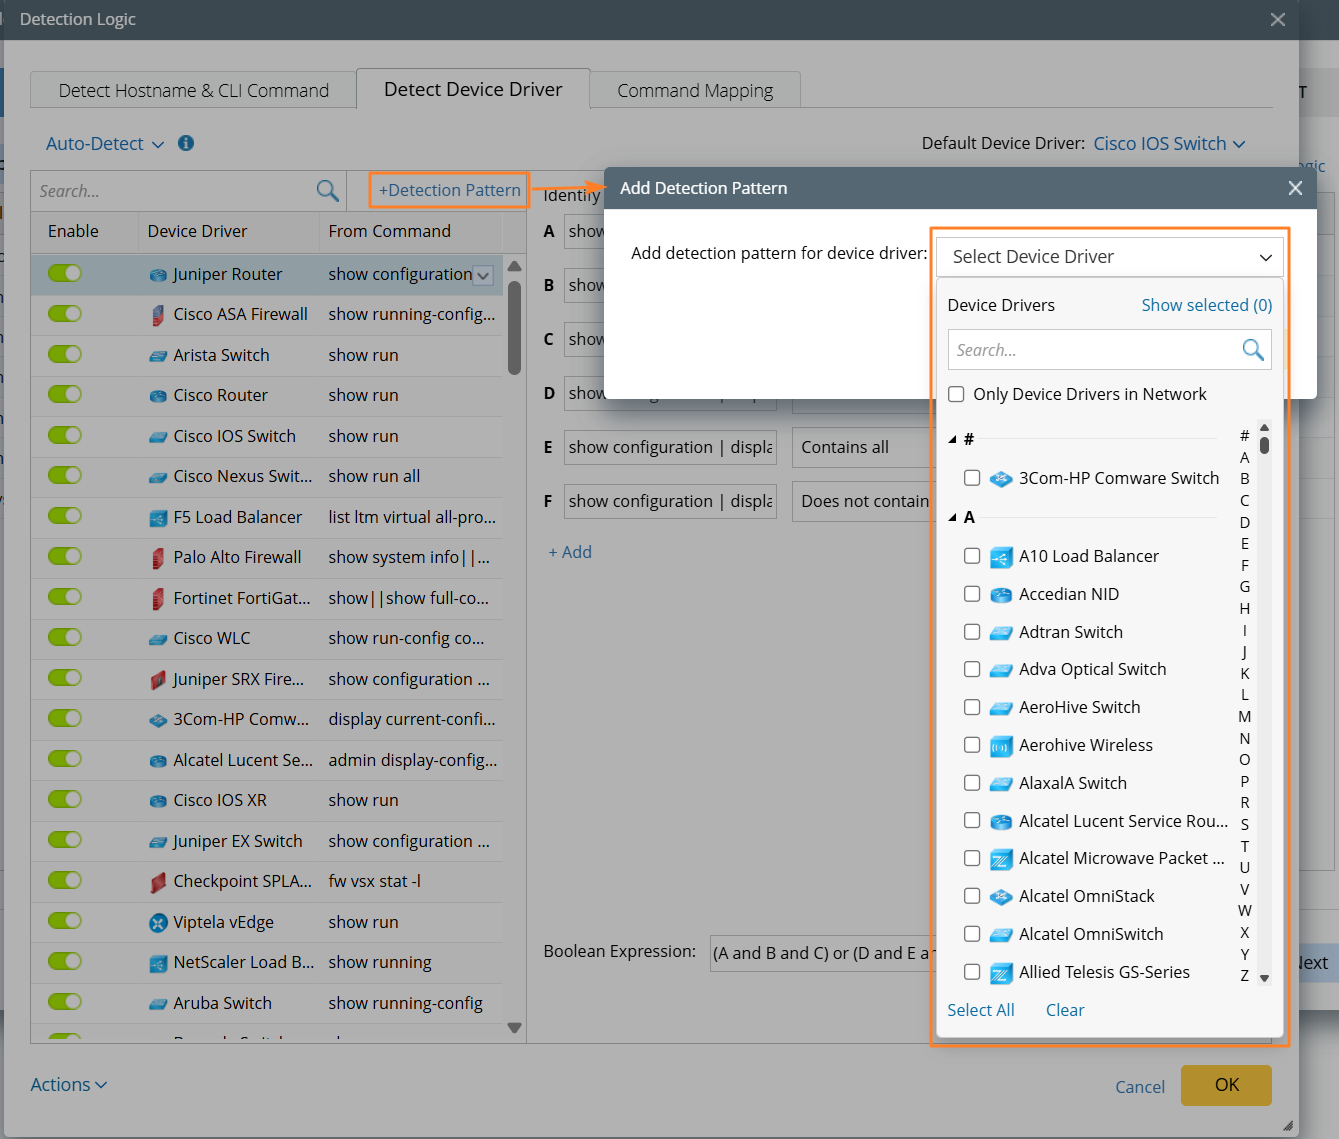Click the search magnifier in device driver list
This screenshot has height=1139, width=1339.
tap(327, 191)
